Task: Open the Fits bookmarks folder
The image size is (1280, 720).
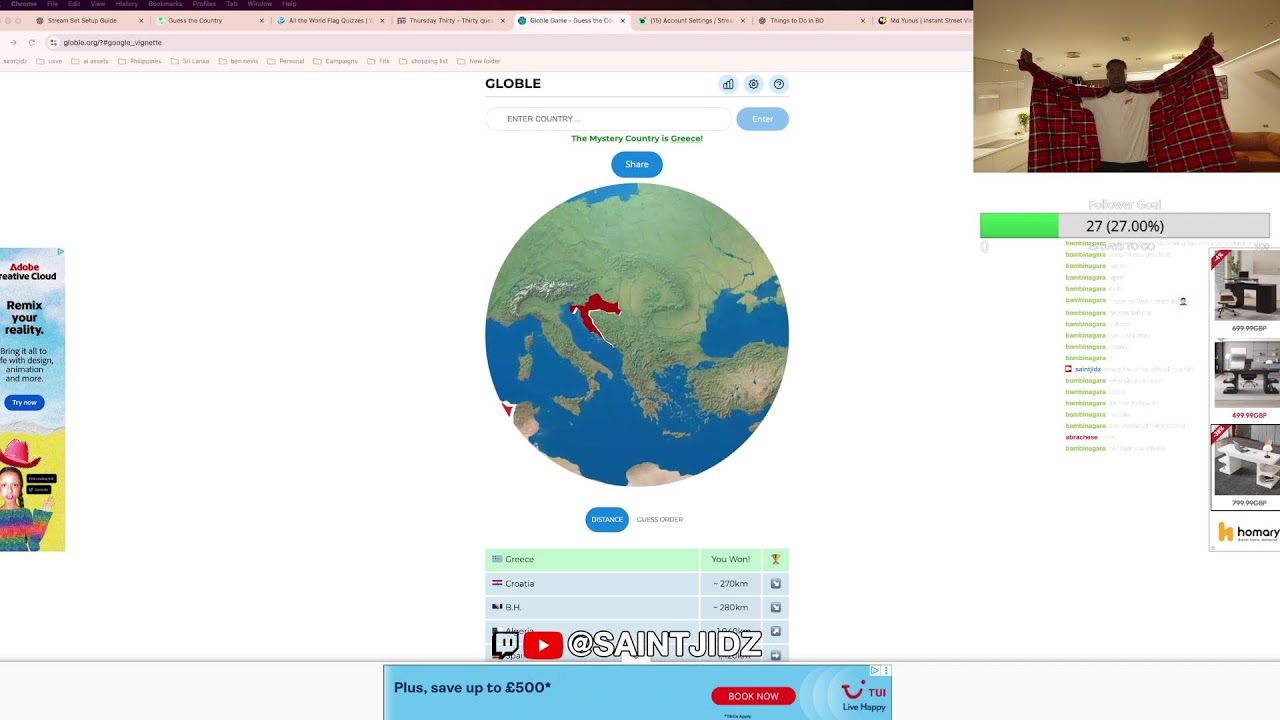Action: 379,61
